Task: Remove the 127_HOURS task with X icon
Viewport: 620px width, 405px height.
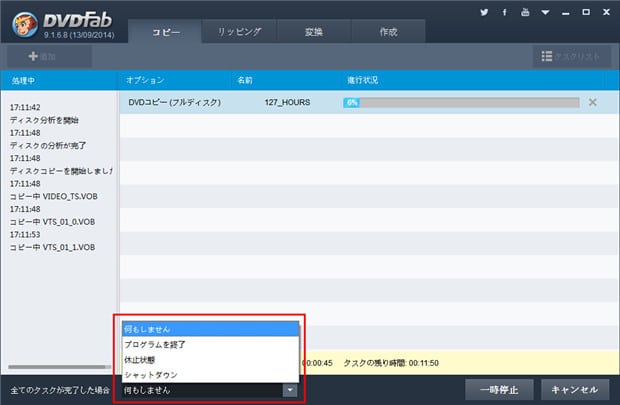Action: click(592, 102)
